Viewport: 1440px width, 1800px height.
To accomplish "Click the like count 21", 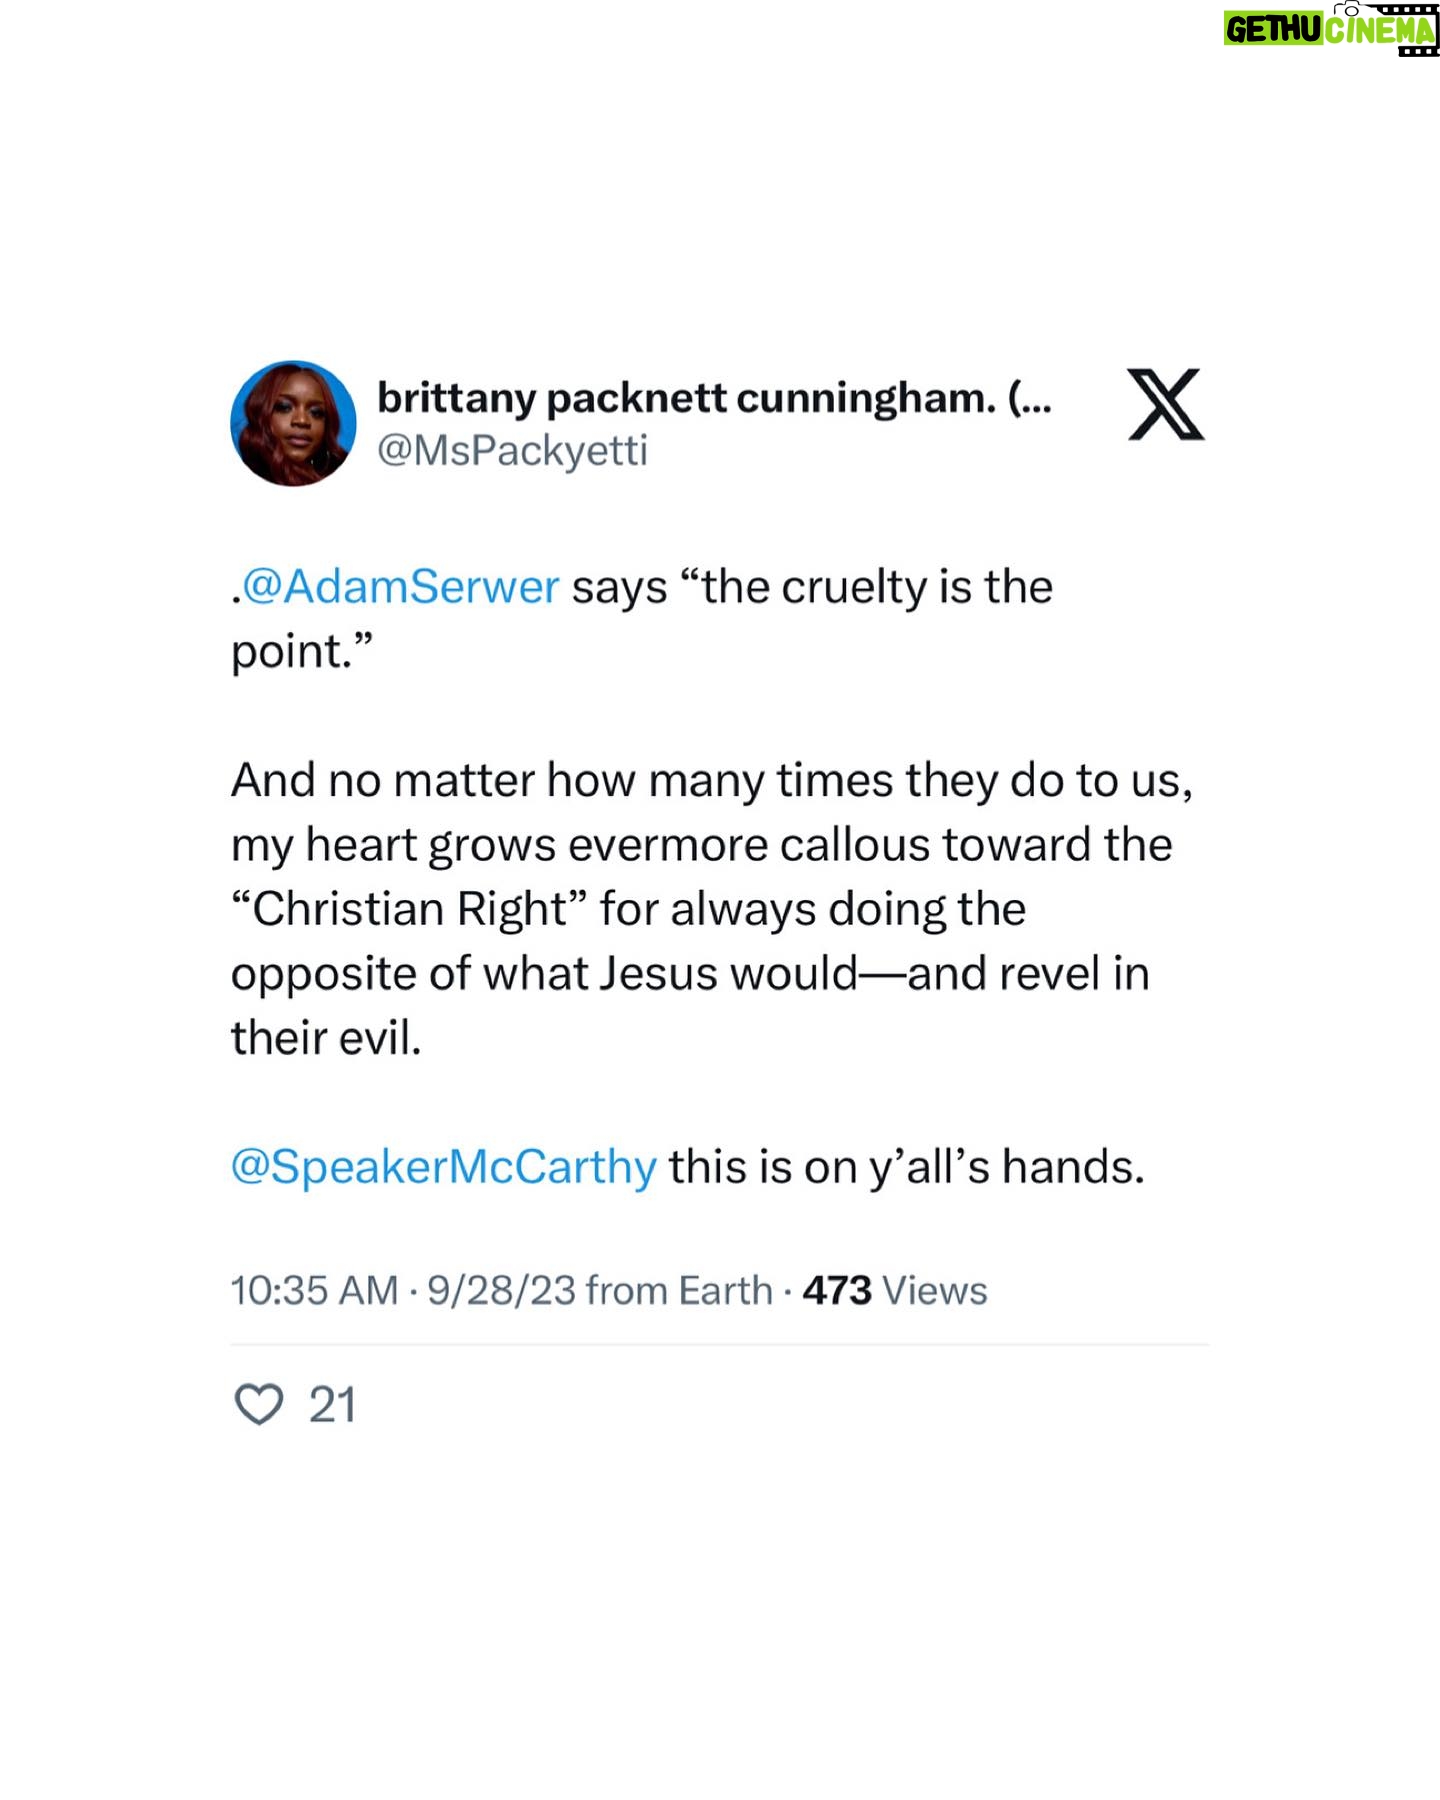I will (332, 1405).
